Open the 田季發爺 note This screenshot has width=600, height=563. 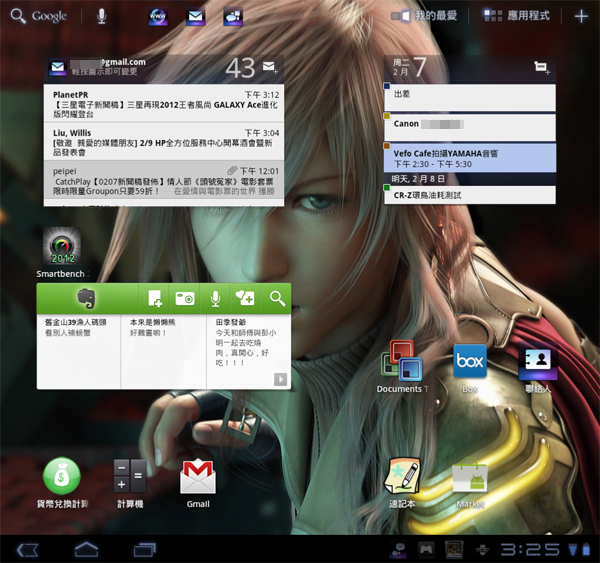click(x=249, y=351)
